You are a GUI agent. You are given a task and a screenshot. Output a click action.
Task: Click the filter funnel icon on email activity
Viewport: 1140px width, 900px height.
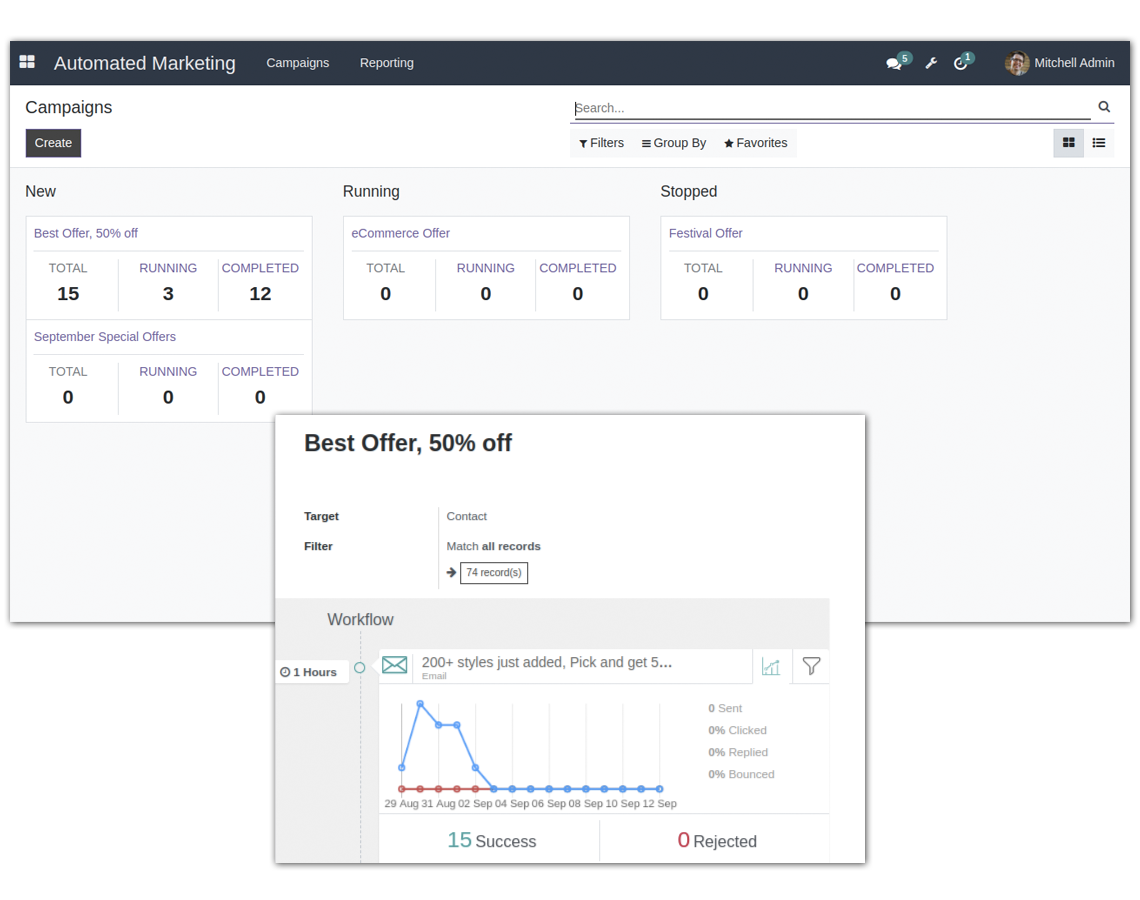pos(810,665)
